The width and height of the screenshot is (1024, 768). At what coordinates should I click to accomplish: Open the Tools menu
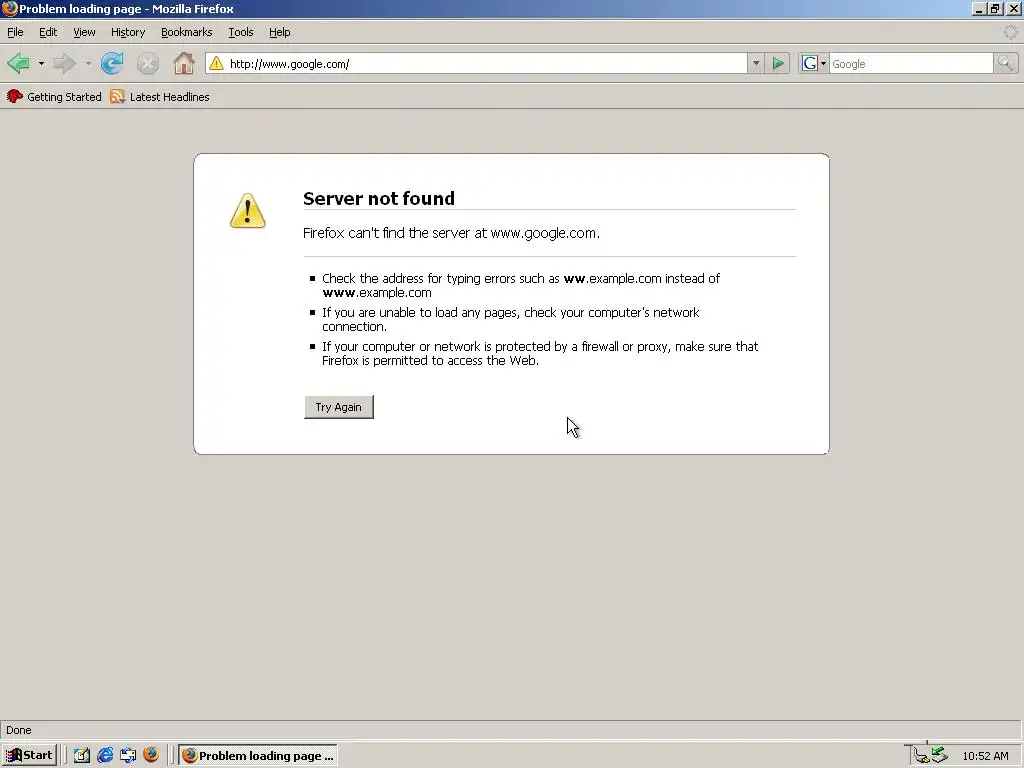coord(240,32)
